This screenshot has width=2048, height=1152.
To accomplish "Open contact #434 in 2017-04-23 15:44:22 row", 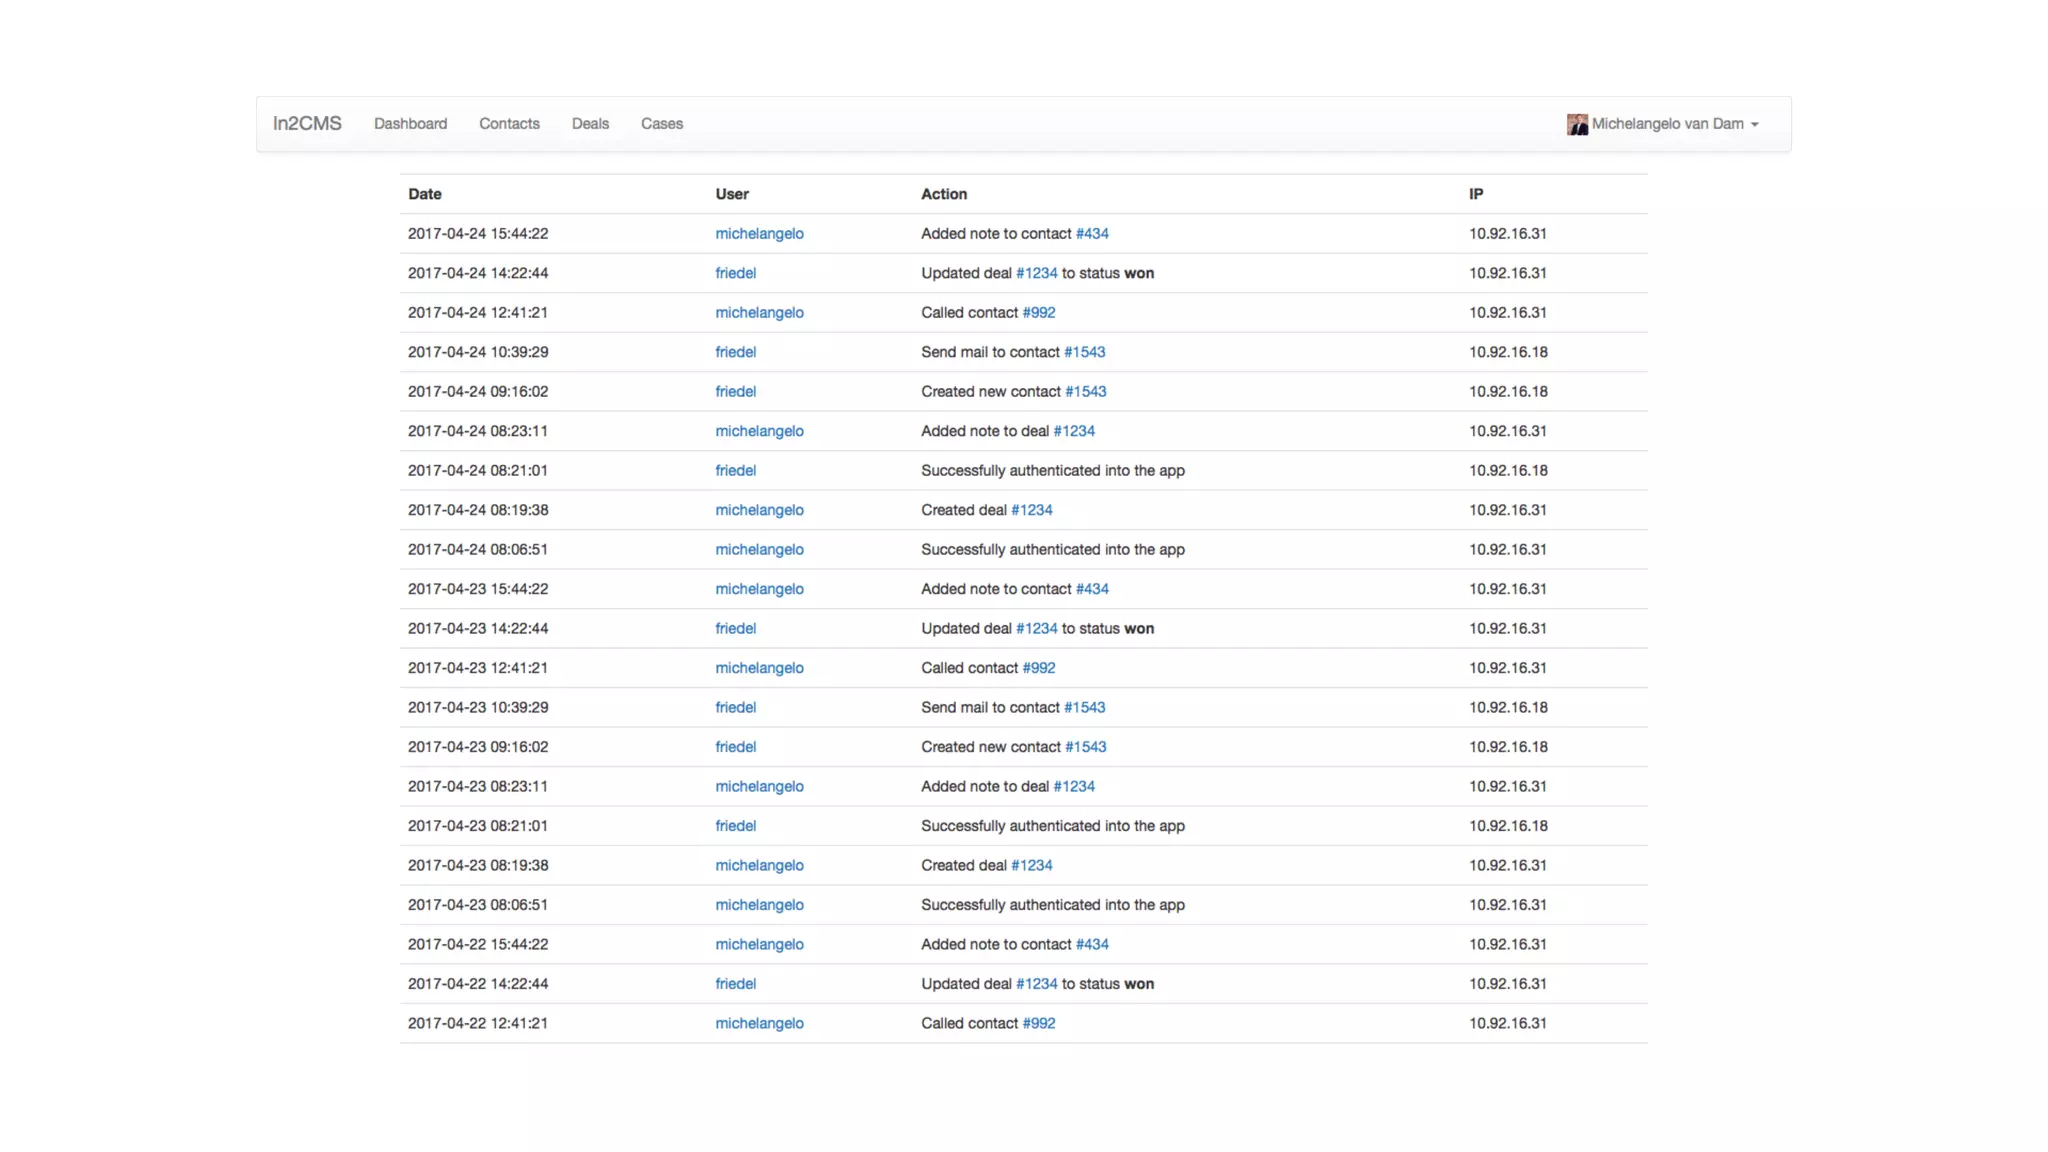I will [x=1092, y=589].
